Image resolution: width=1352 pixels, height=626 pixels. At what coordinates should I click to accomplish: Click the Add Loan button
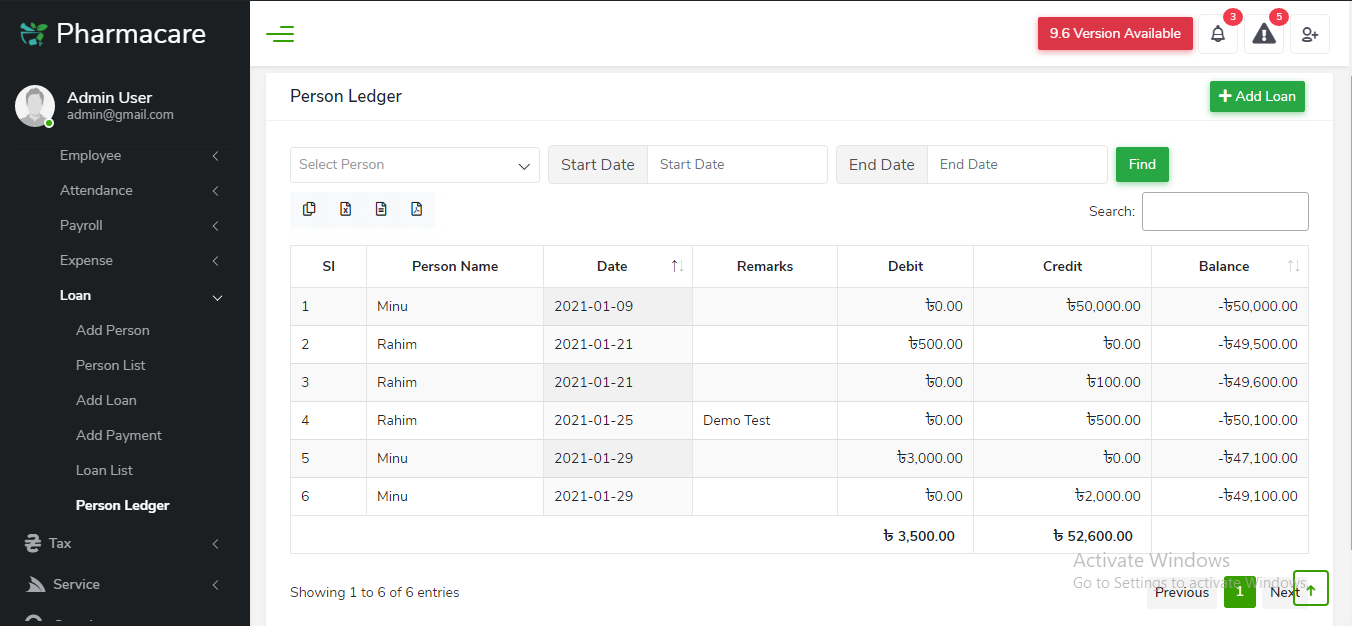tap(1257, 96)
